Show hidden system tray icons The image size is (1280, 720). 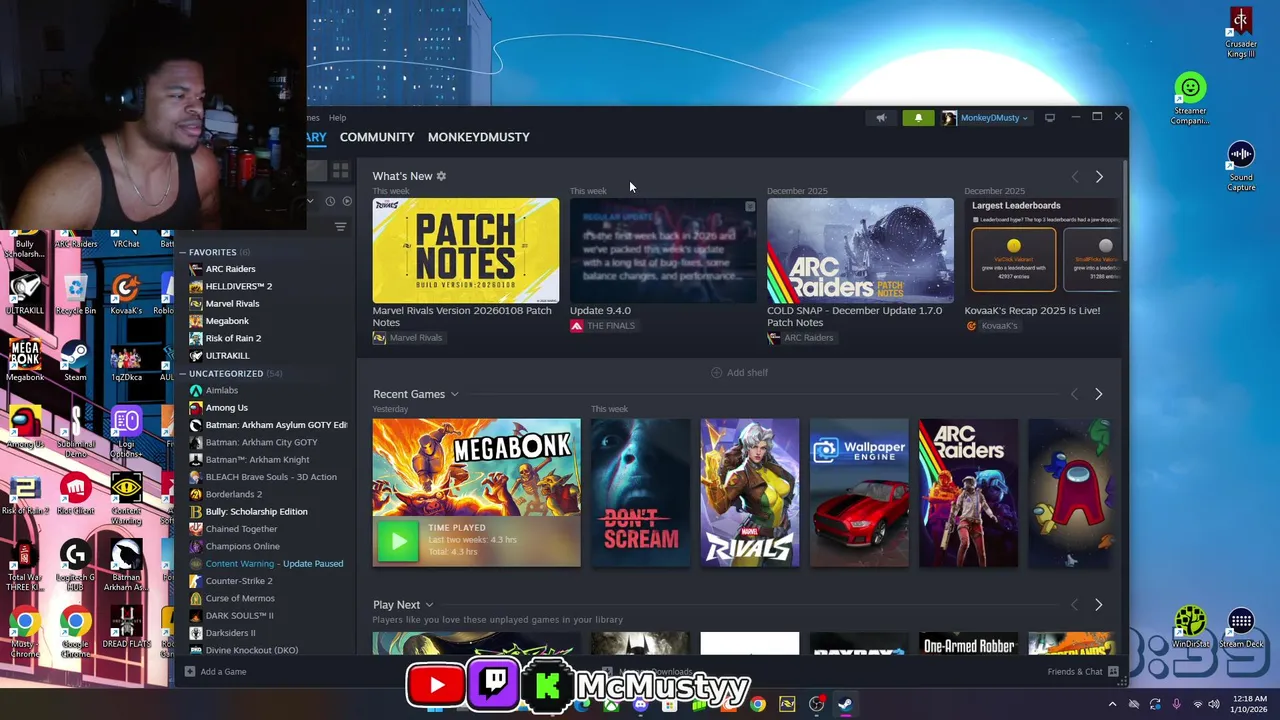pyautogui.click(x=1112, y=704)
